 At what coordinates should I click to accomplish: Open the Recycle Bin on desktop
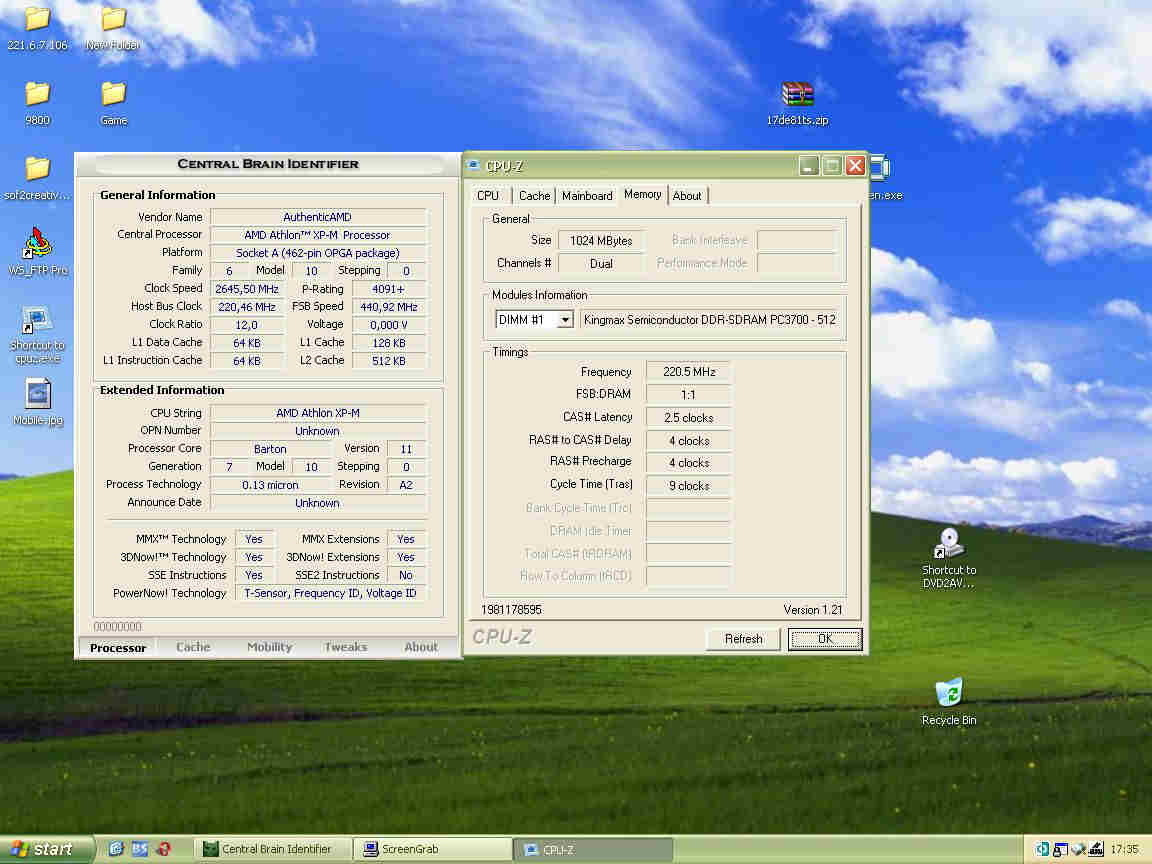[x=948, y=693]
